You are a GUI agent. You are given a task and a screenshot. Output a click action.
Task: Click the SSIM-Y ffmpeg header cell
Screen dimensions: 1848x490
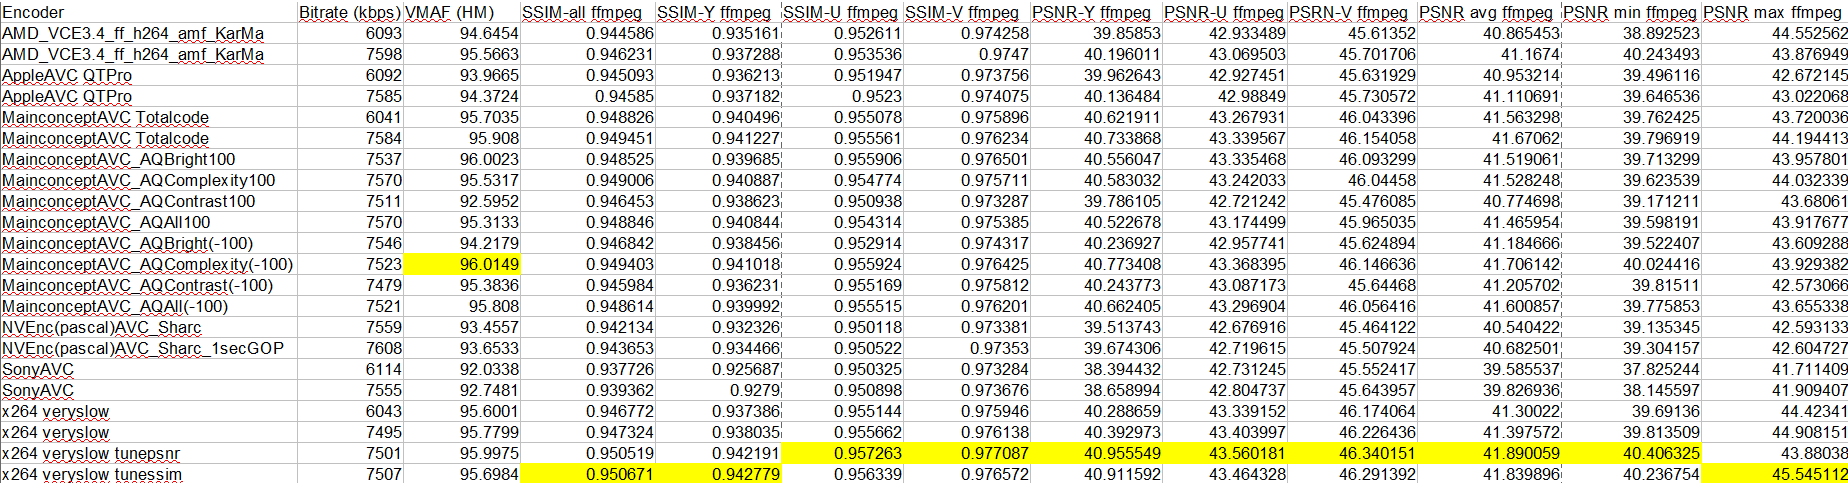[x=719, y=12]
